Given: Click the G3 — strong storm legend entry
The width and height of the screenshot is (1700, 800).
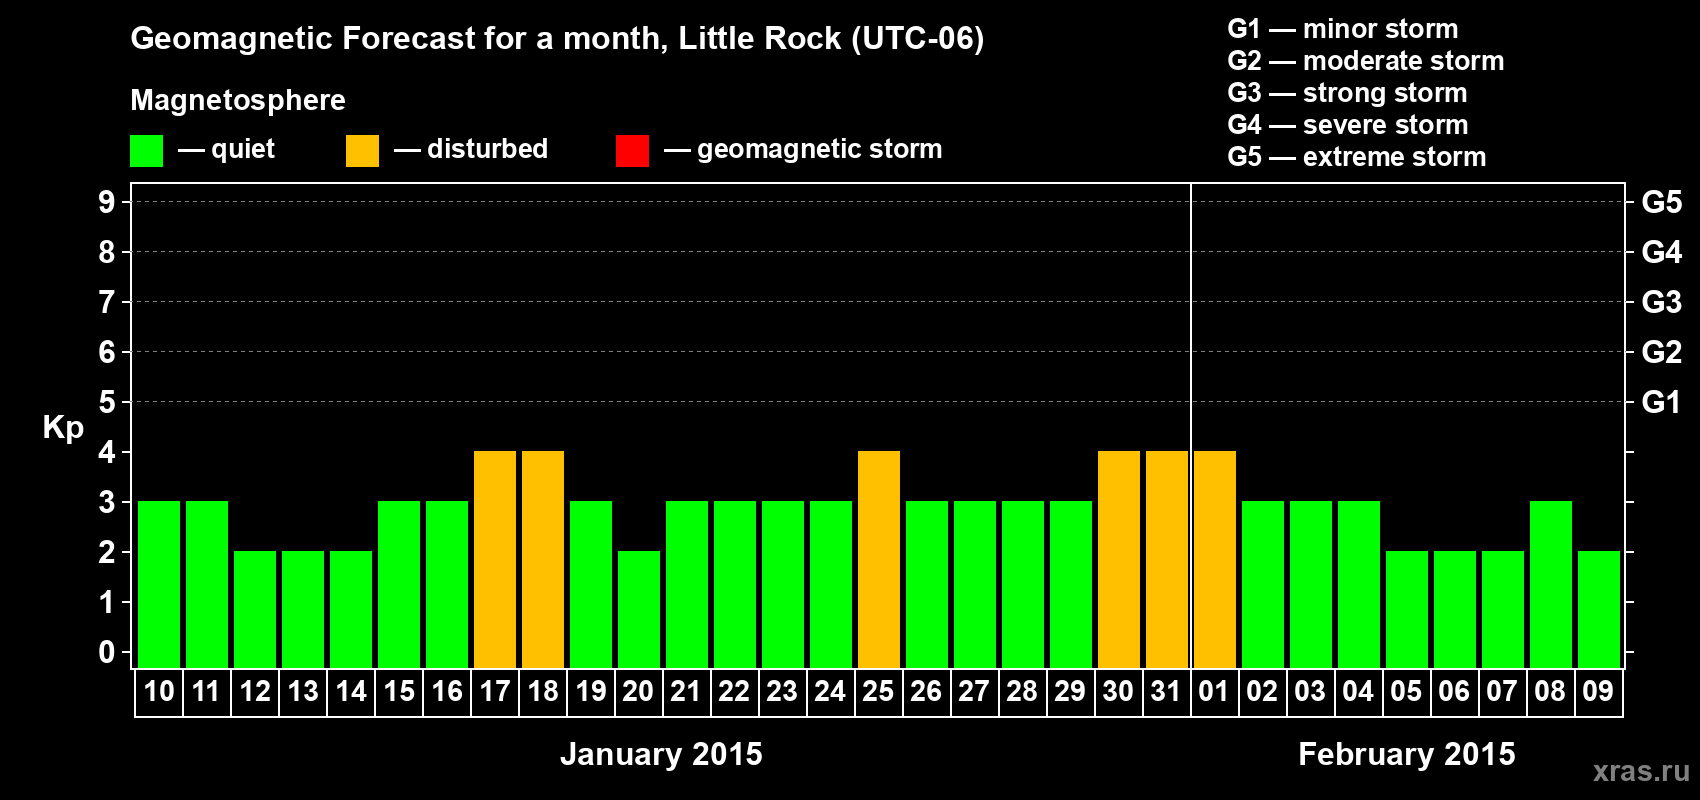Looking at the screenshot, I should [x=1347, y=93].
